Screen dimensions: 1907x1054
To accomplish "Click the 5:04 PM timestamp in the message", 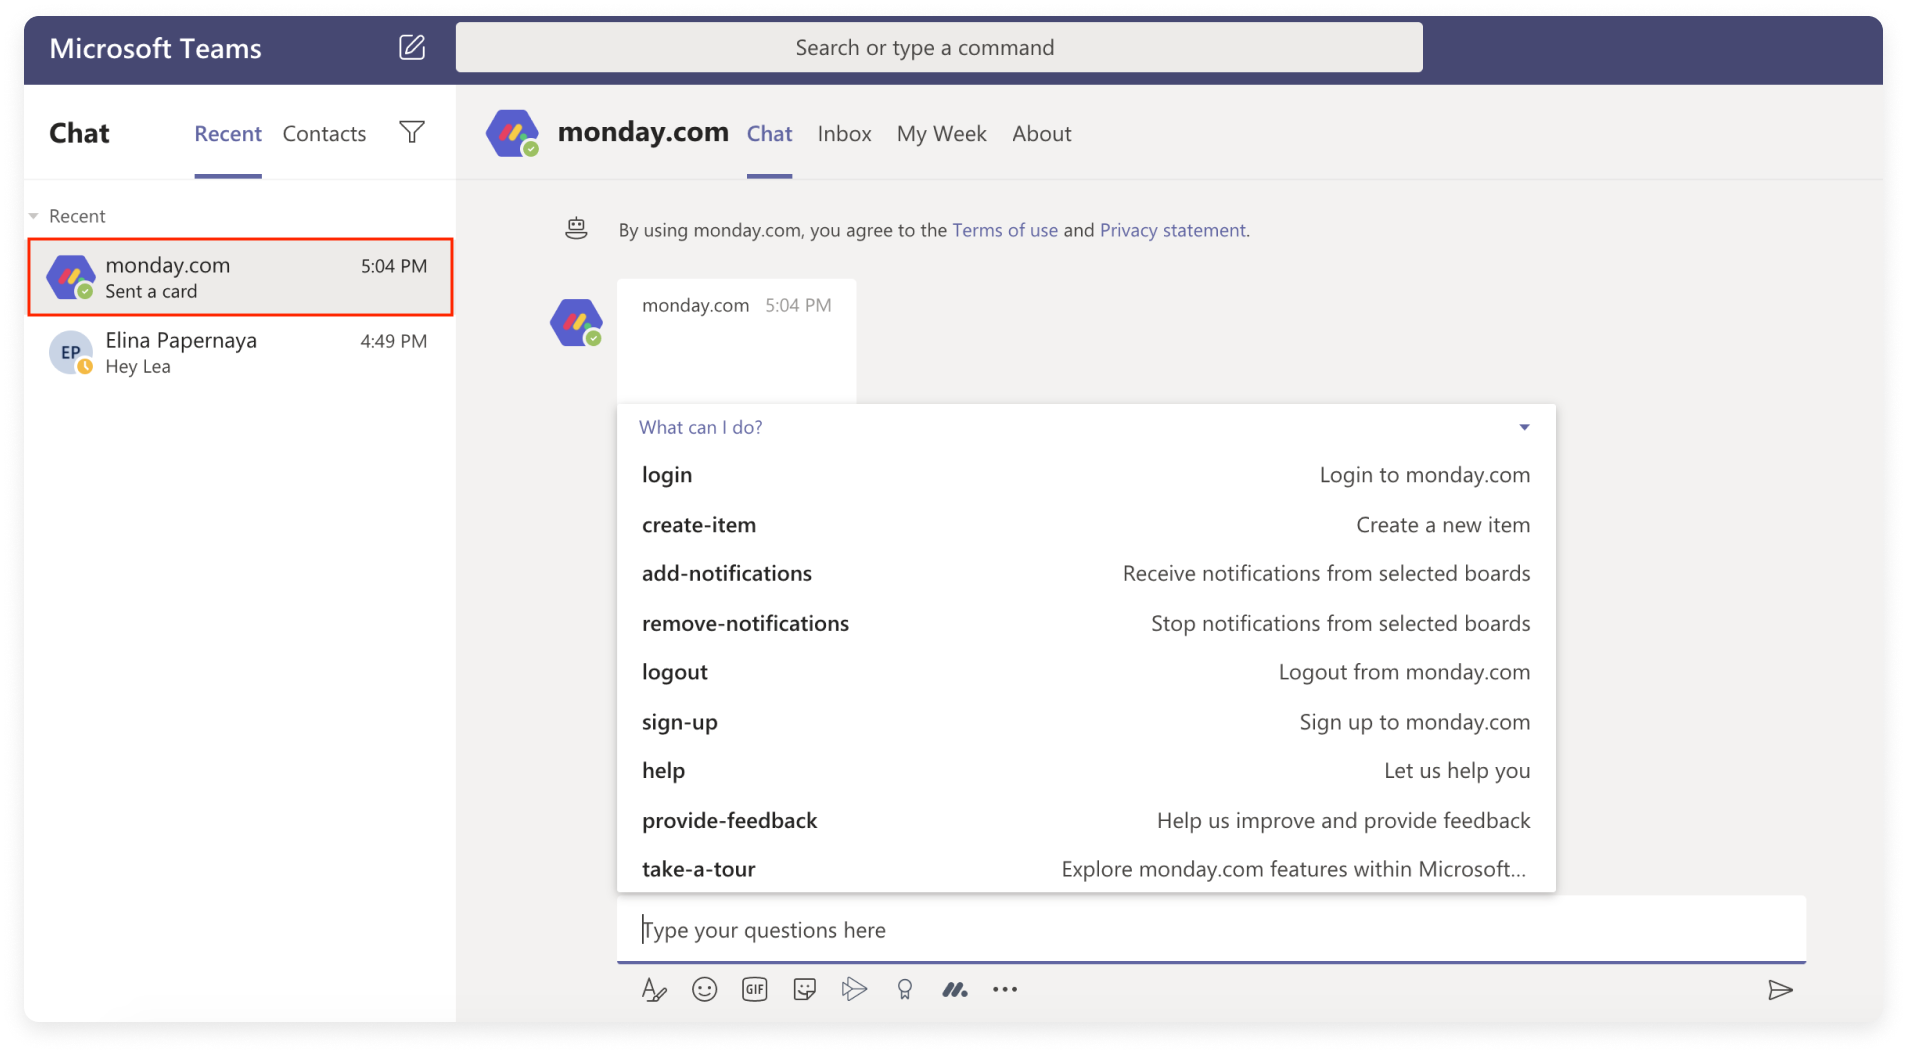I will (798, 305).
